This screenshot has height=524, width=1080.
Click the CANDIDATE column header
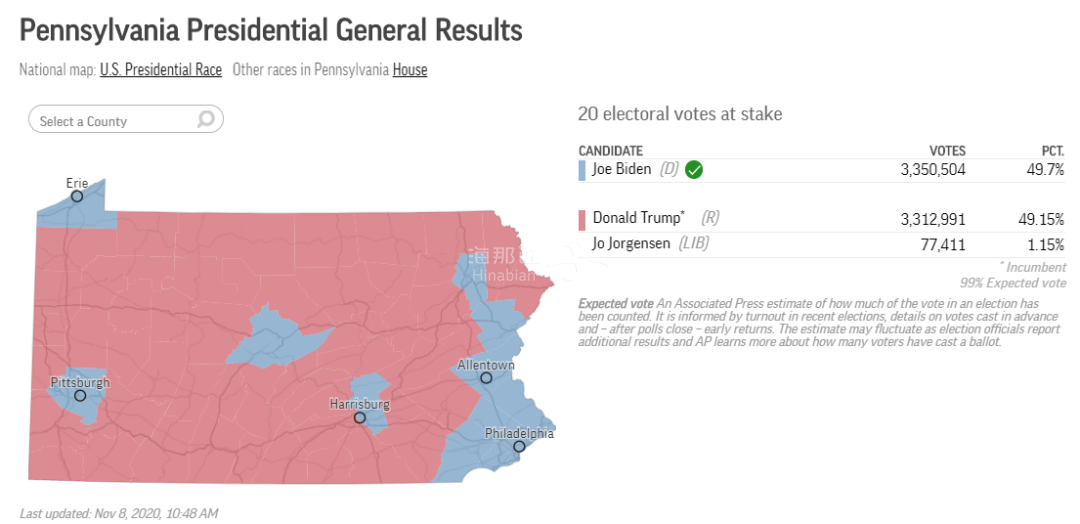(x=610, y=151)
